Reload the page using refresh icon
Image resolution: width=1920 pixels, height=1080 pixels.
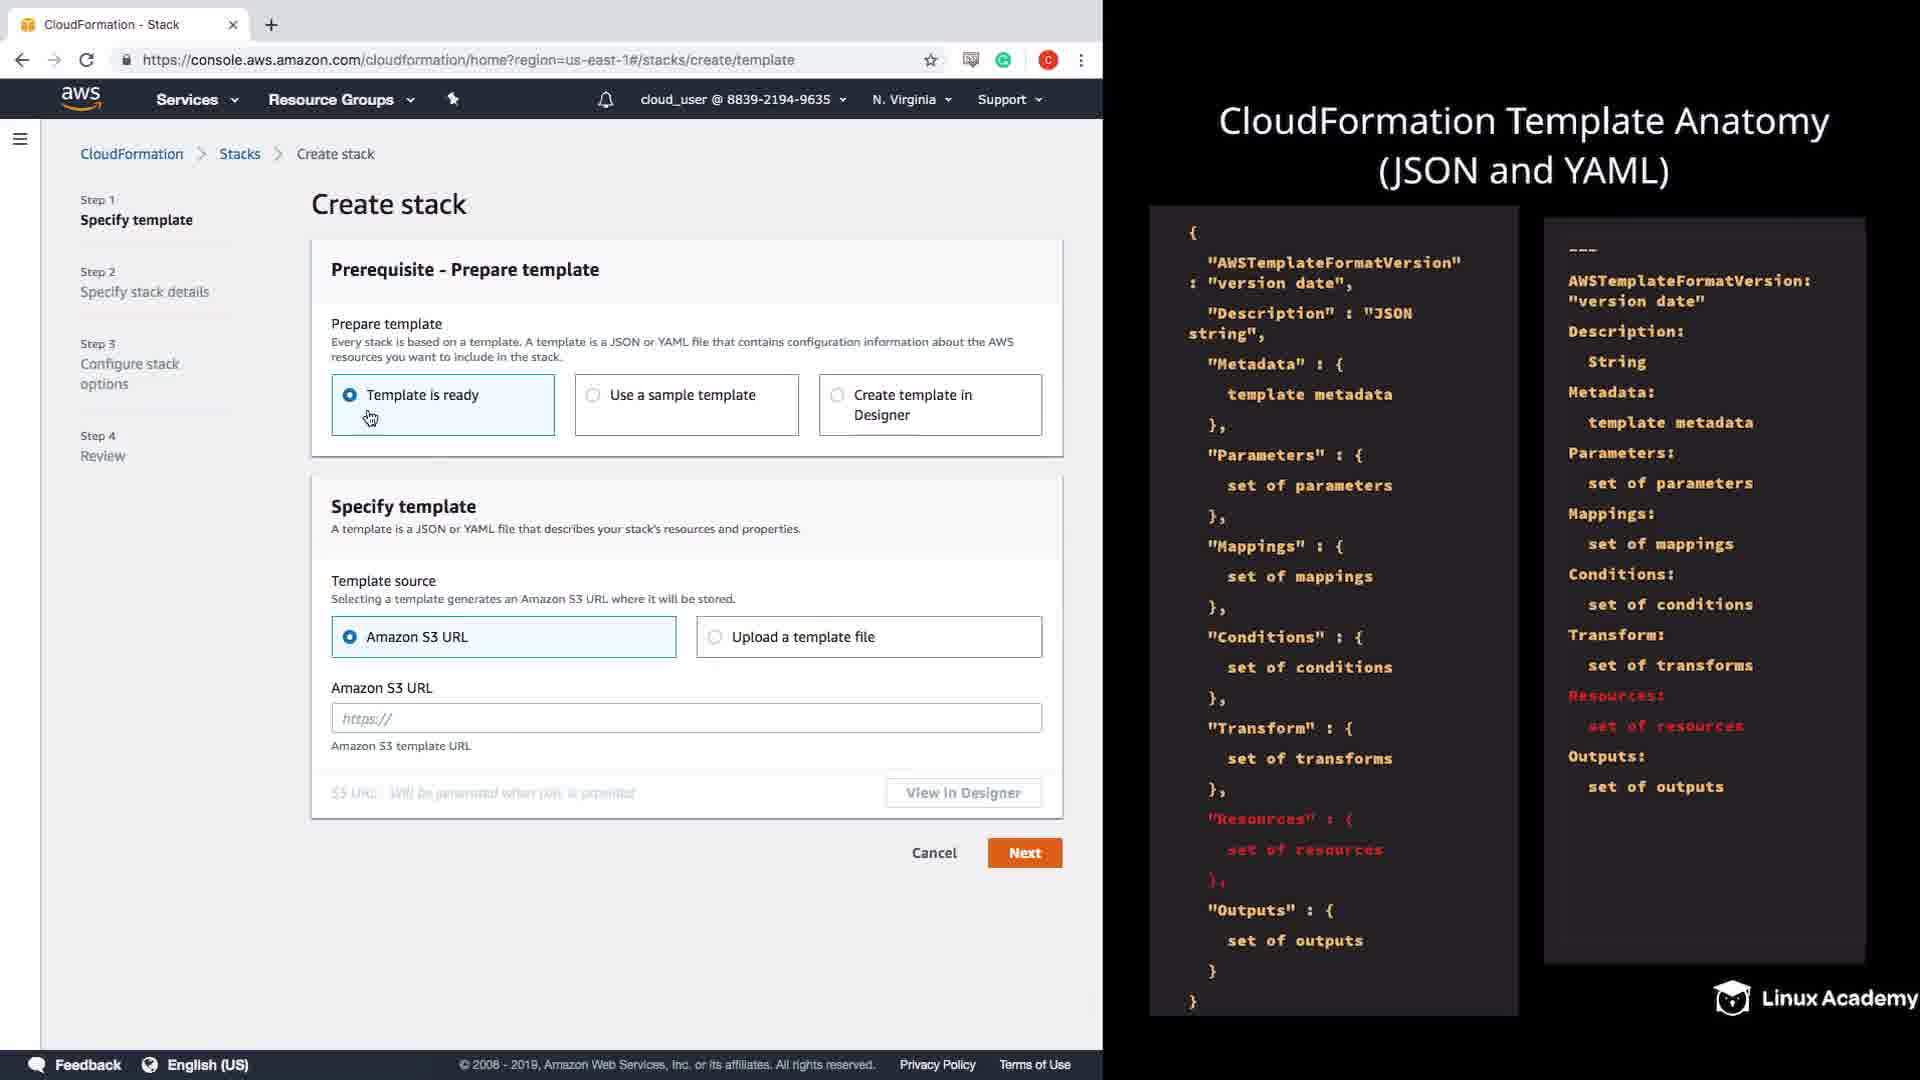tap(86, 60)
